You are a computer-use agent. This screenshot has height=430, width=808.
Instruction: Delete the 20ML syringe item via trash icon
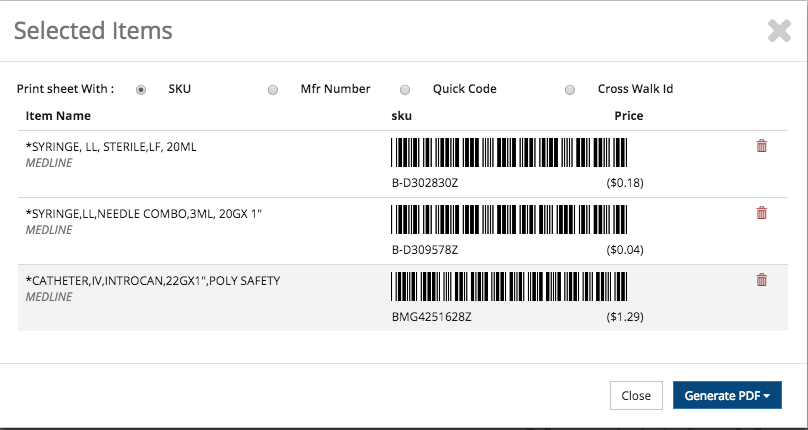pyautogui.click(x=762, y=146)
